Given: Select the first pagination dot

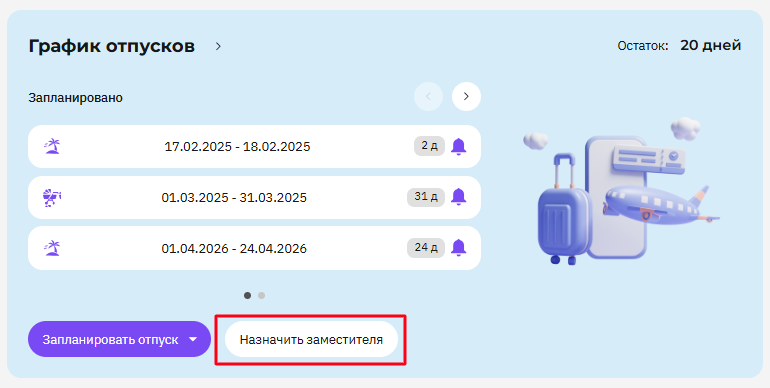Looking at the screenshot, I should coord(248,296).
